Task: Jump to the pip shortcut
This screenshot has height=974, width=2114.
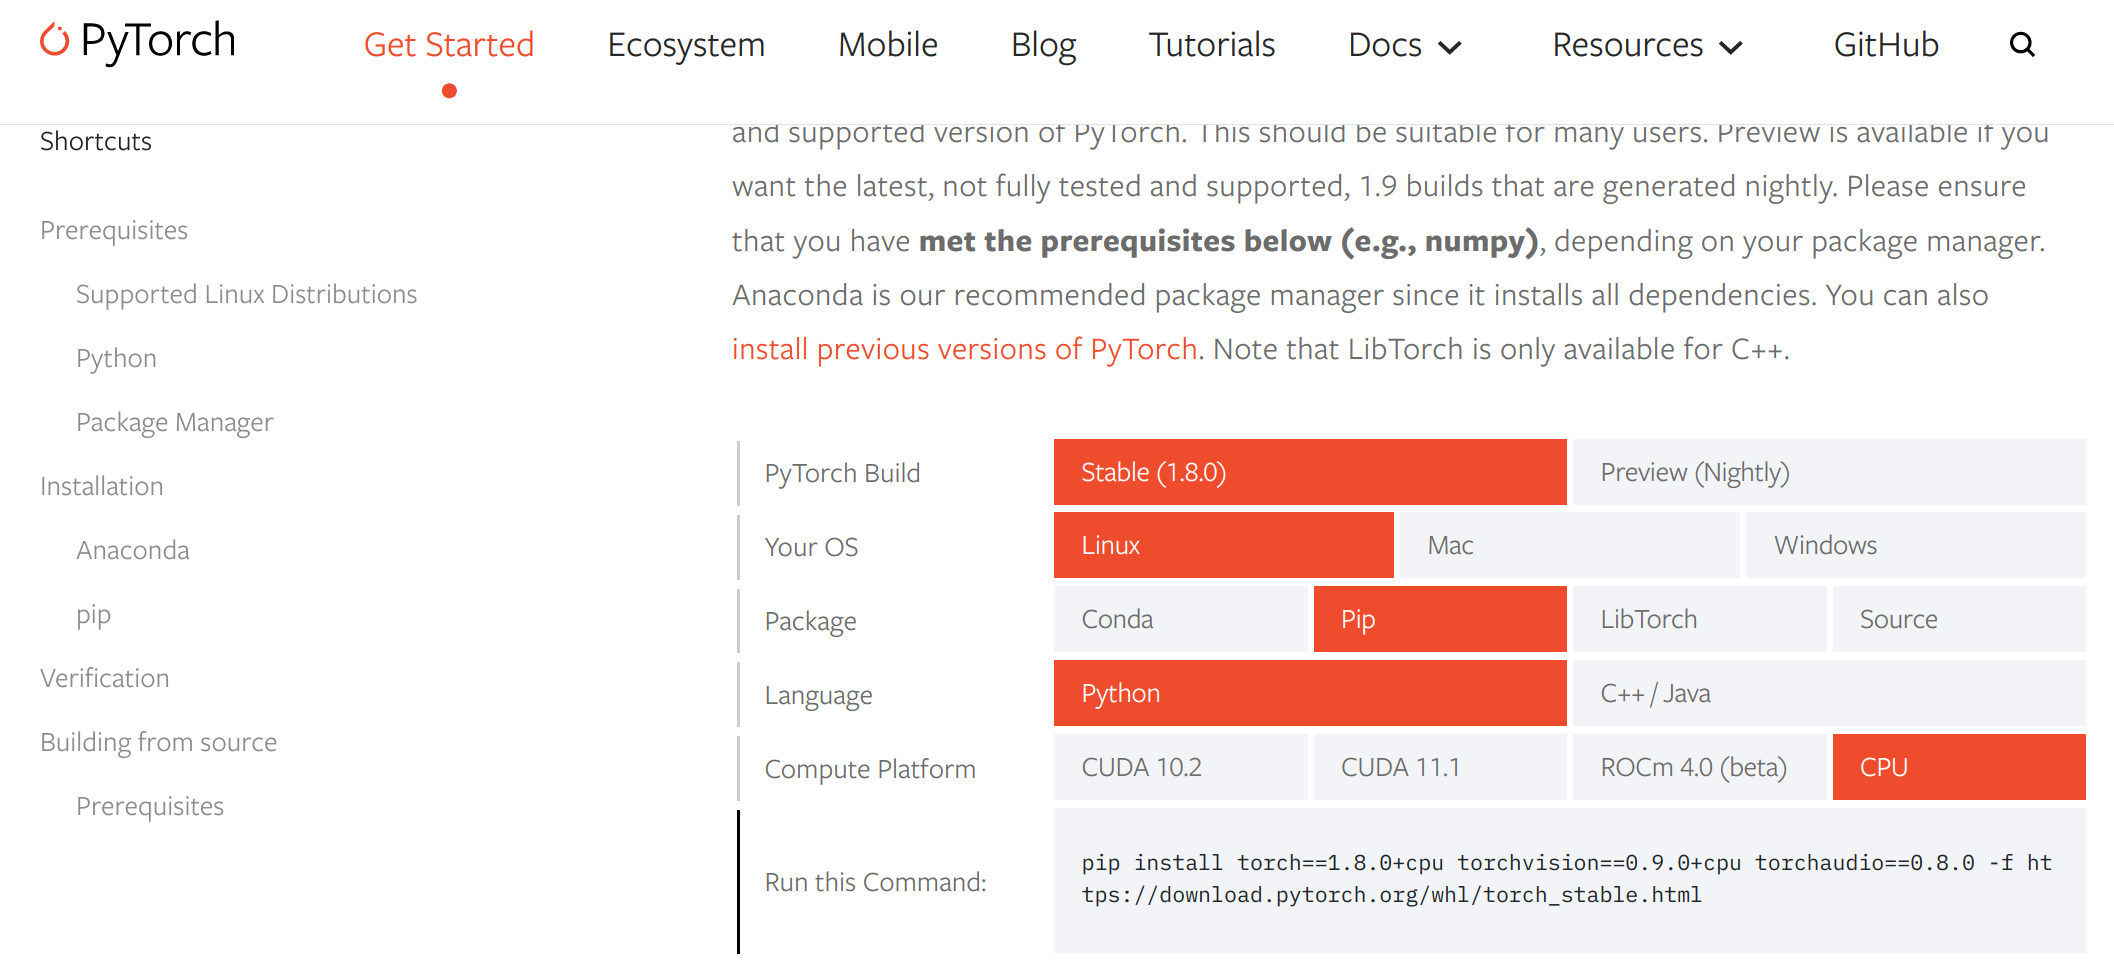Action: (93, 615)
